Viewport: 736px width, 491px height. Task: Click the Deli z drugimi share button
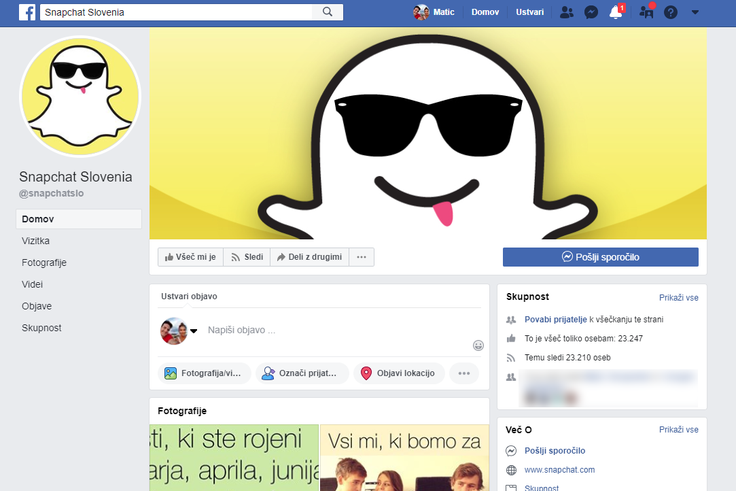point(309,257)
